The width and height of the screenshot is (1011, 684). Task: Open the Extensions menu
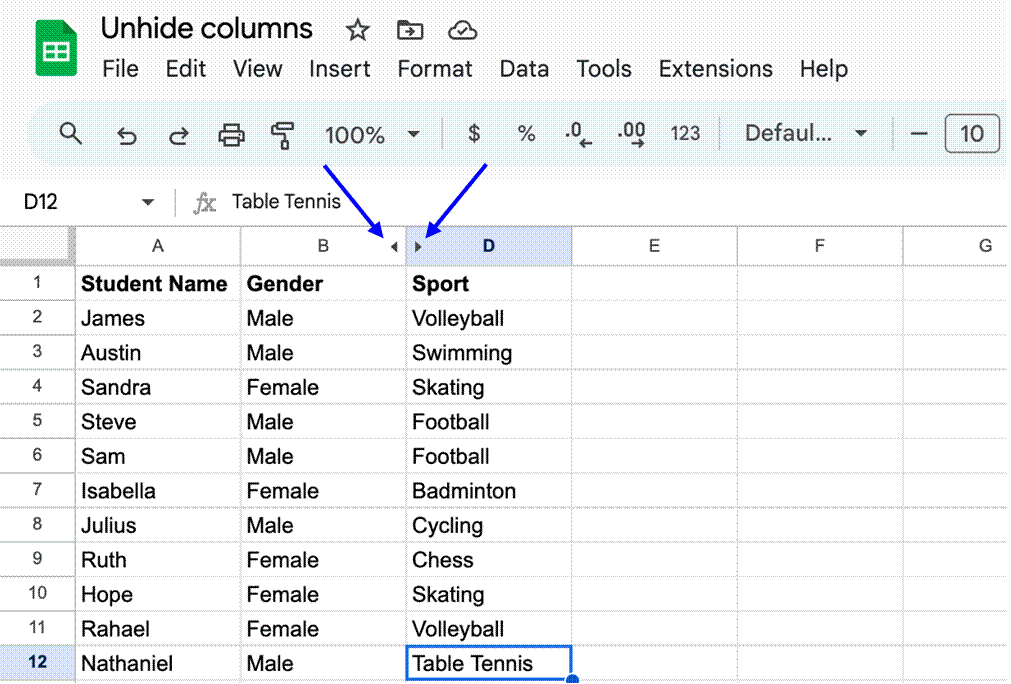pyautogui.click(x=715, y=68)
